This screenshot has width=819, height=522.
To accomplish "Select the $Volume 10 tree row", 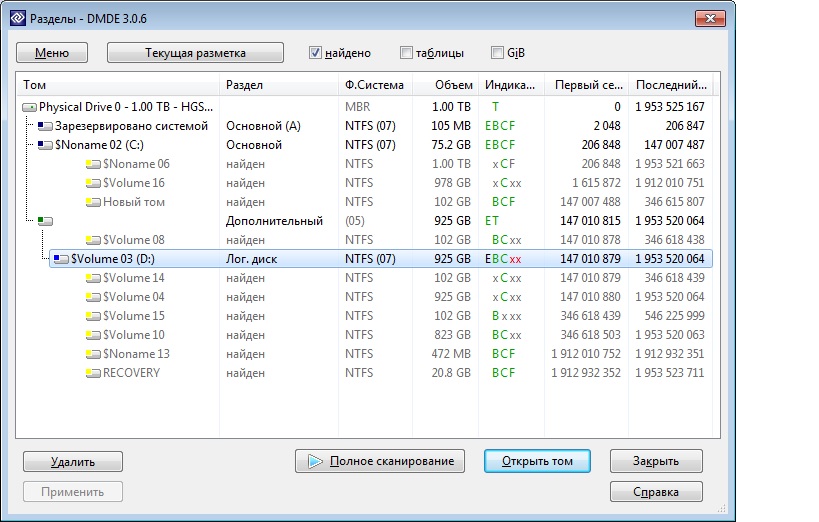I will tap(365, 335).
